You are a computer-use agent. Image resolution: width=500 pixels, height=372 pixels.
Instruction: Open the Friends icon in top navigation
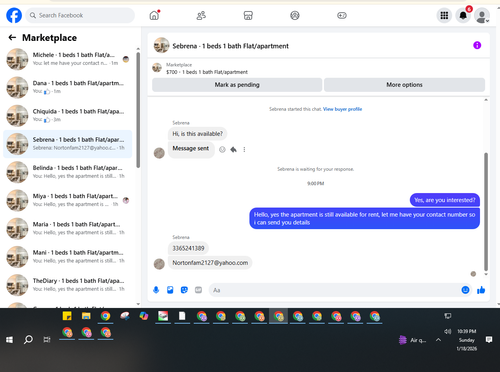[201, 15]
